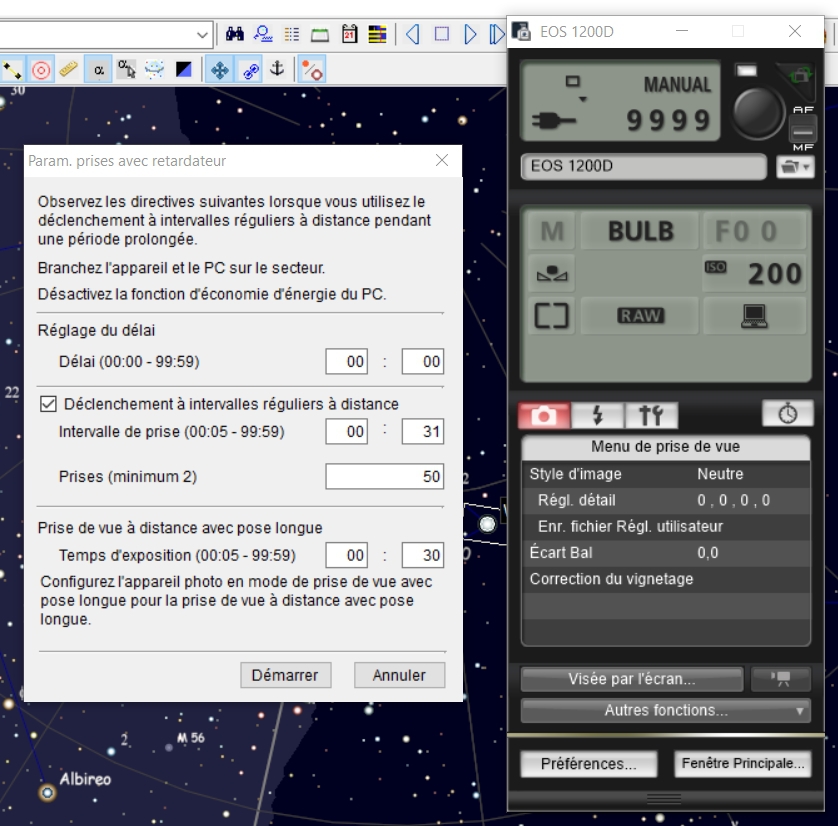The image size is (838, 826).
Task: Click the stopwatch timer shooting button
Action: [788, 414]
